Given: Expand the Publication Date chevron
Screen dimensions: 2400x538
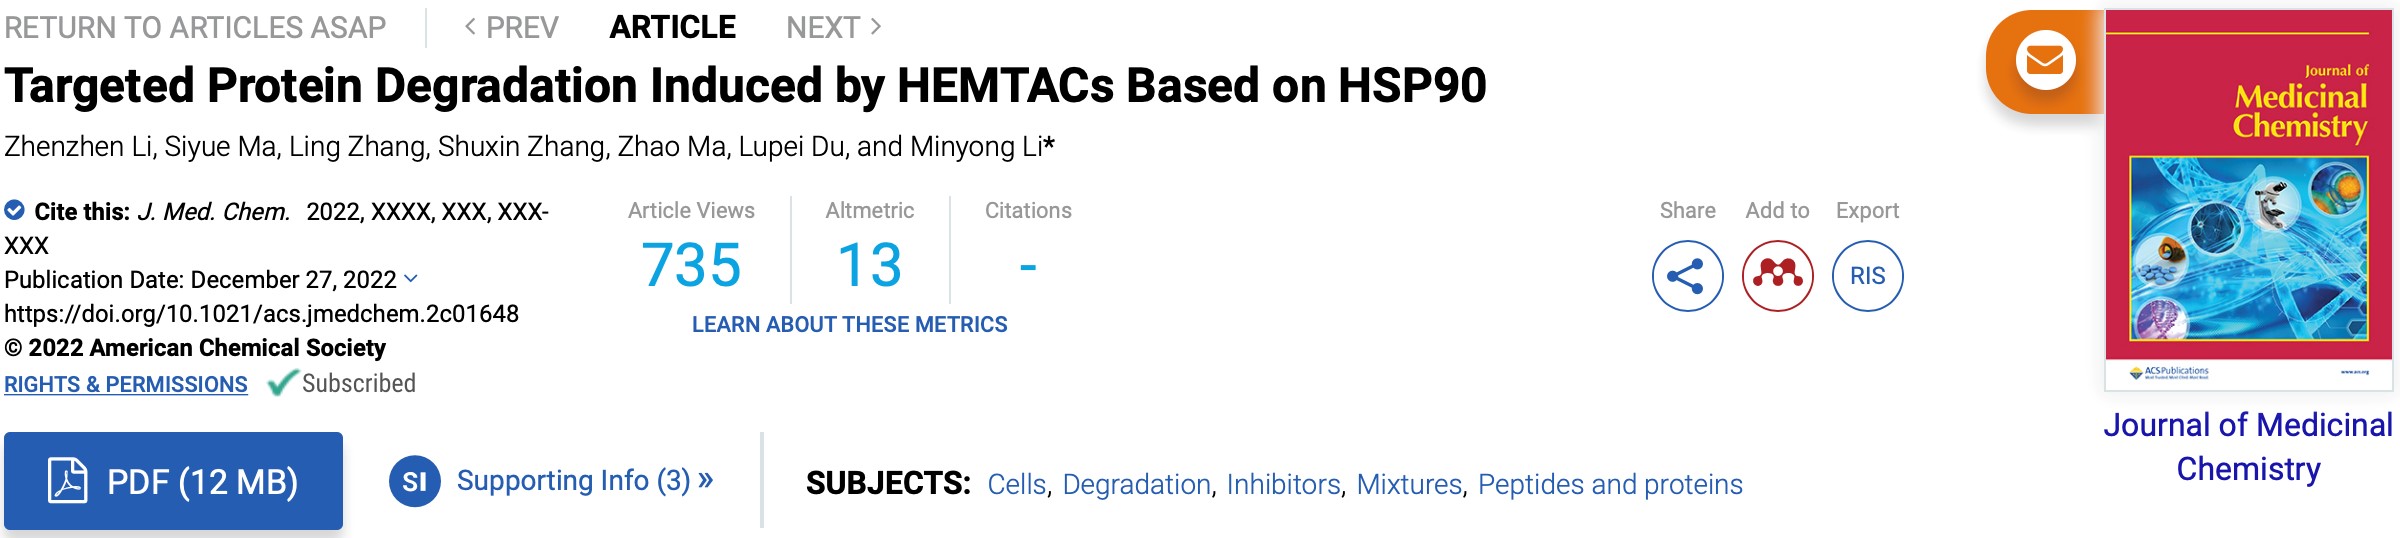Looking at the screenshot, I should [x=410, y=279].
